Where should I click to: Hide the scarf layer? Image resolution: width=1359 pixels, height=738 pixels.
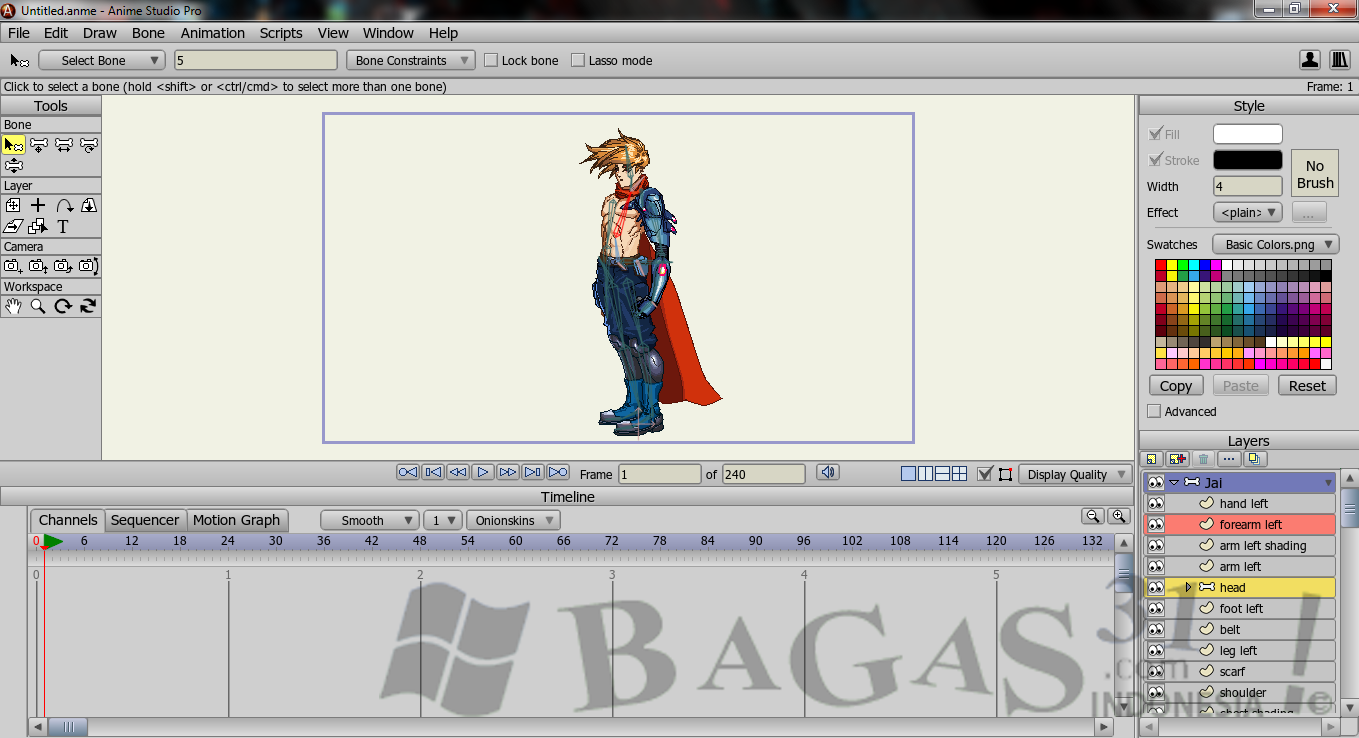(x=1156, y=672)
